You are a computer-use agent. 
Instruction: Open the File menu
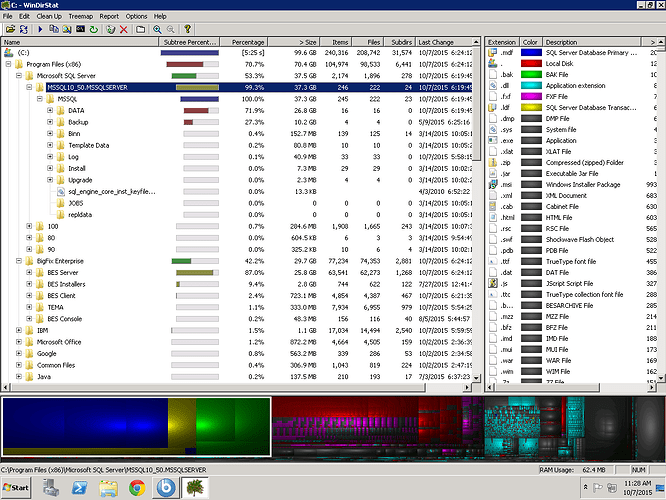(8, 16)
